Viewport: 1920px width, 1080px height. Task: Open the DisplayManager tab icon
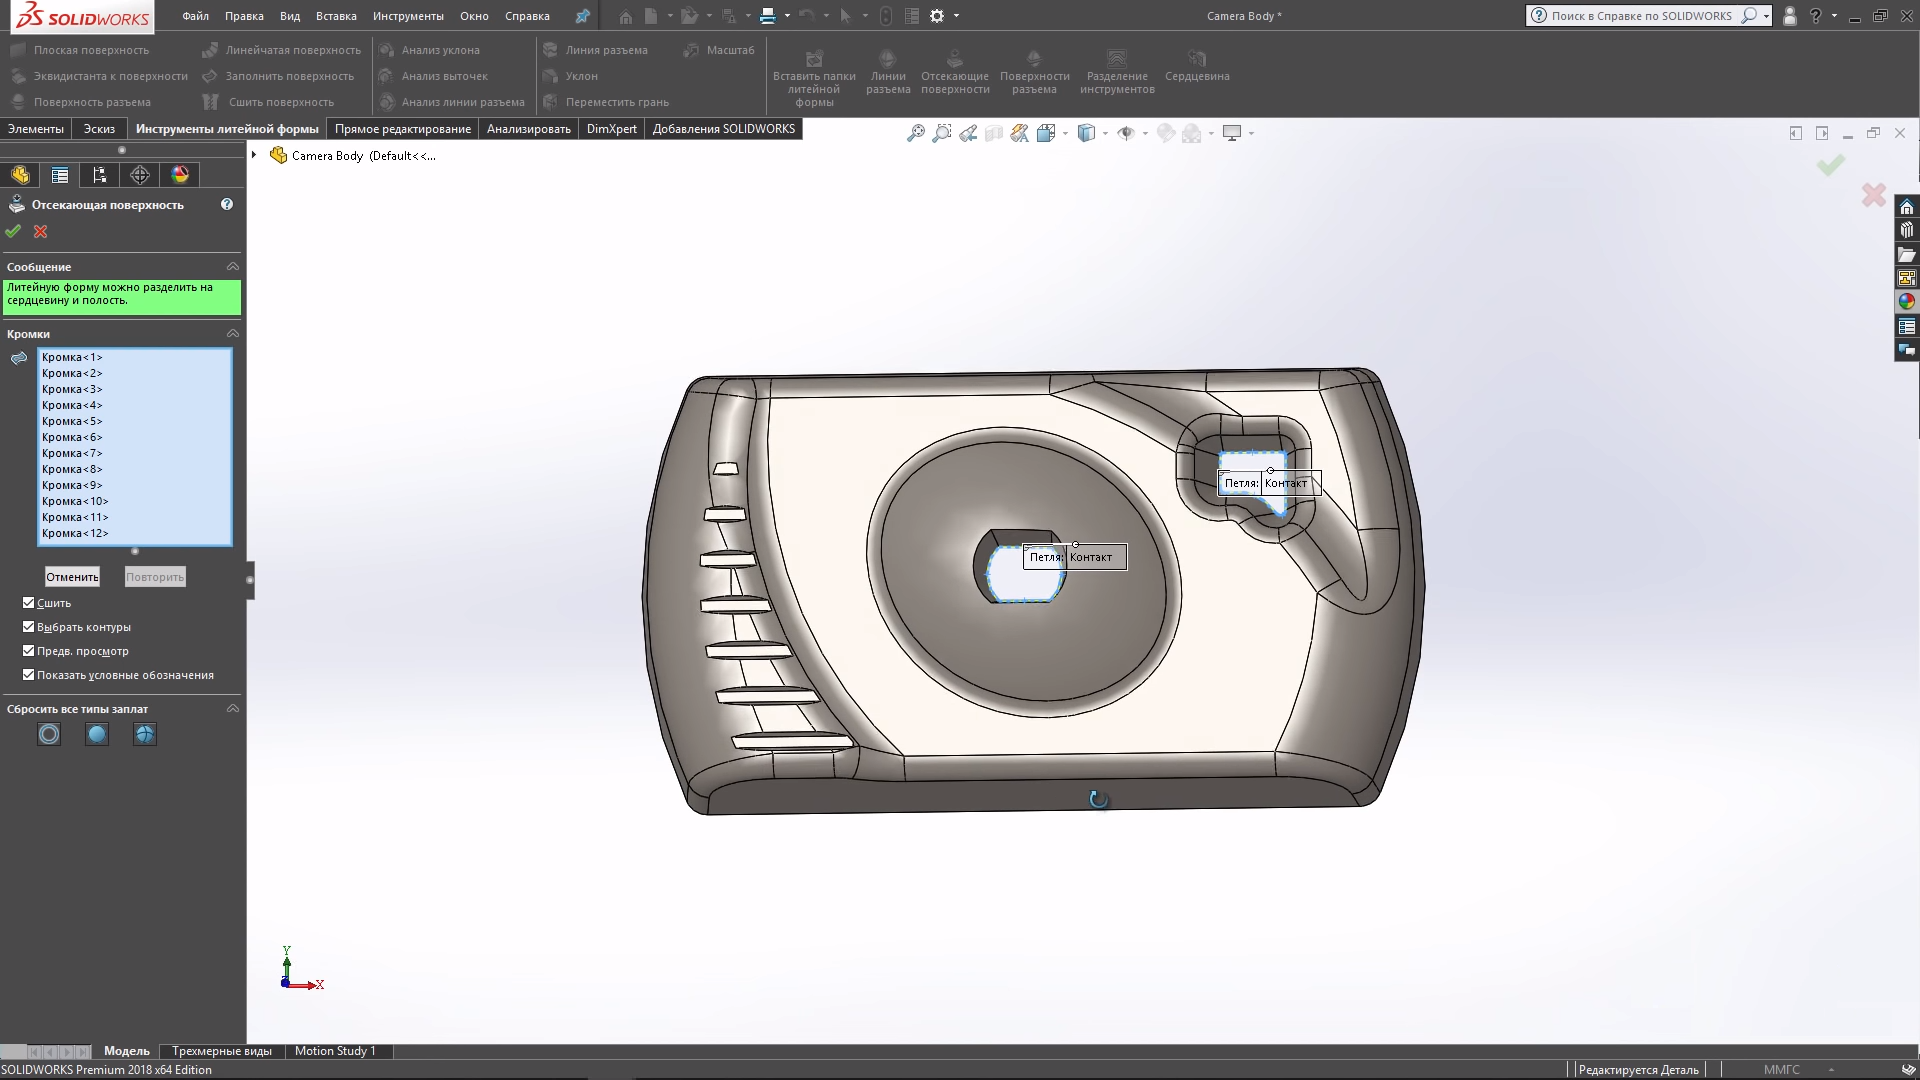pos(180,175)
